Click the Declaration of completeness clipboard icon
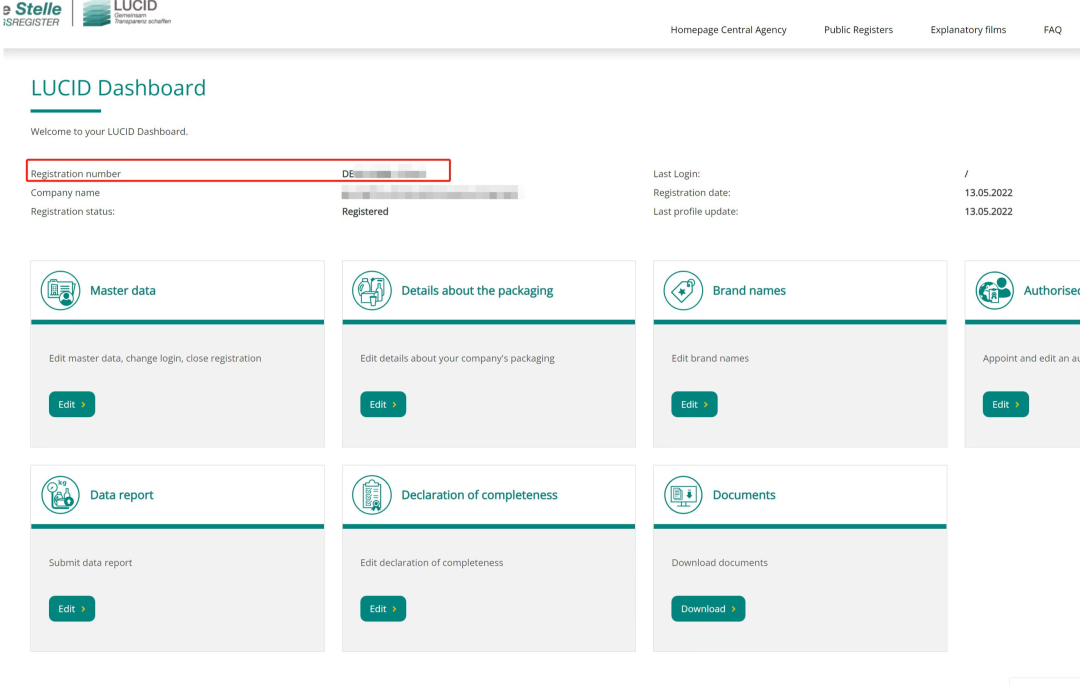Viewport: 1080px width, 686px height. click(x=372, y=495)
